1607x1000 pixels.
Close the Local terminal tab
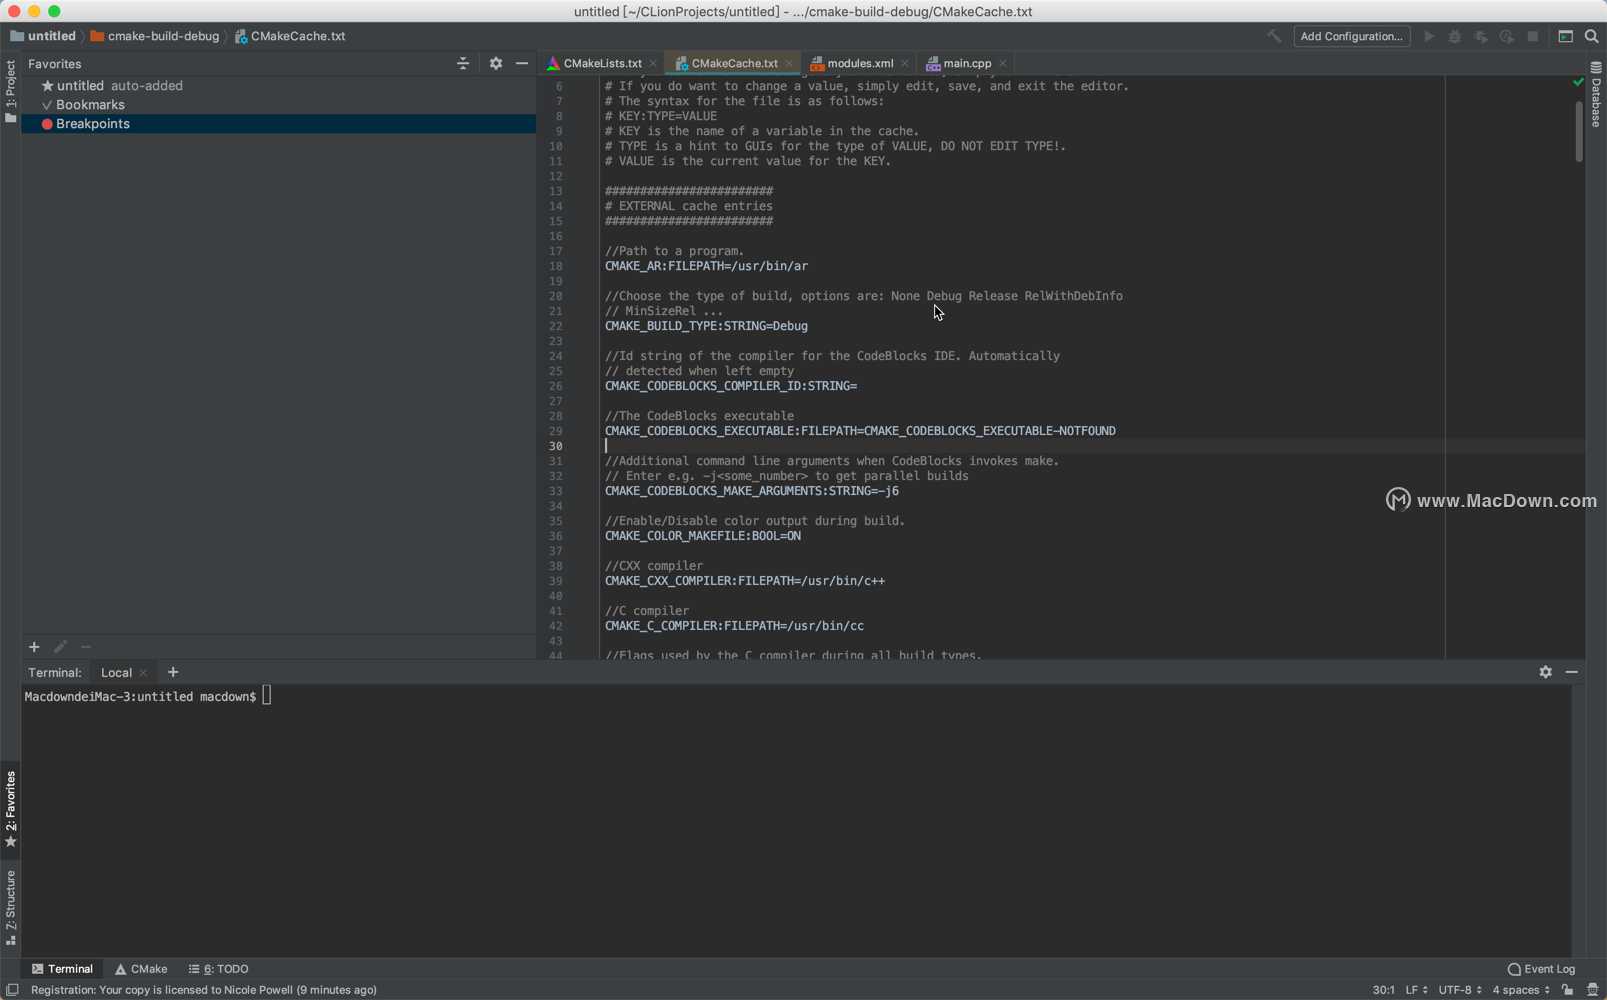(143, 673)
